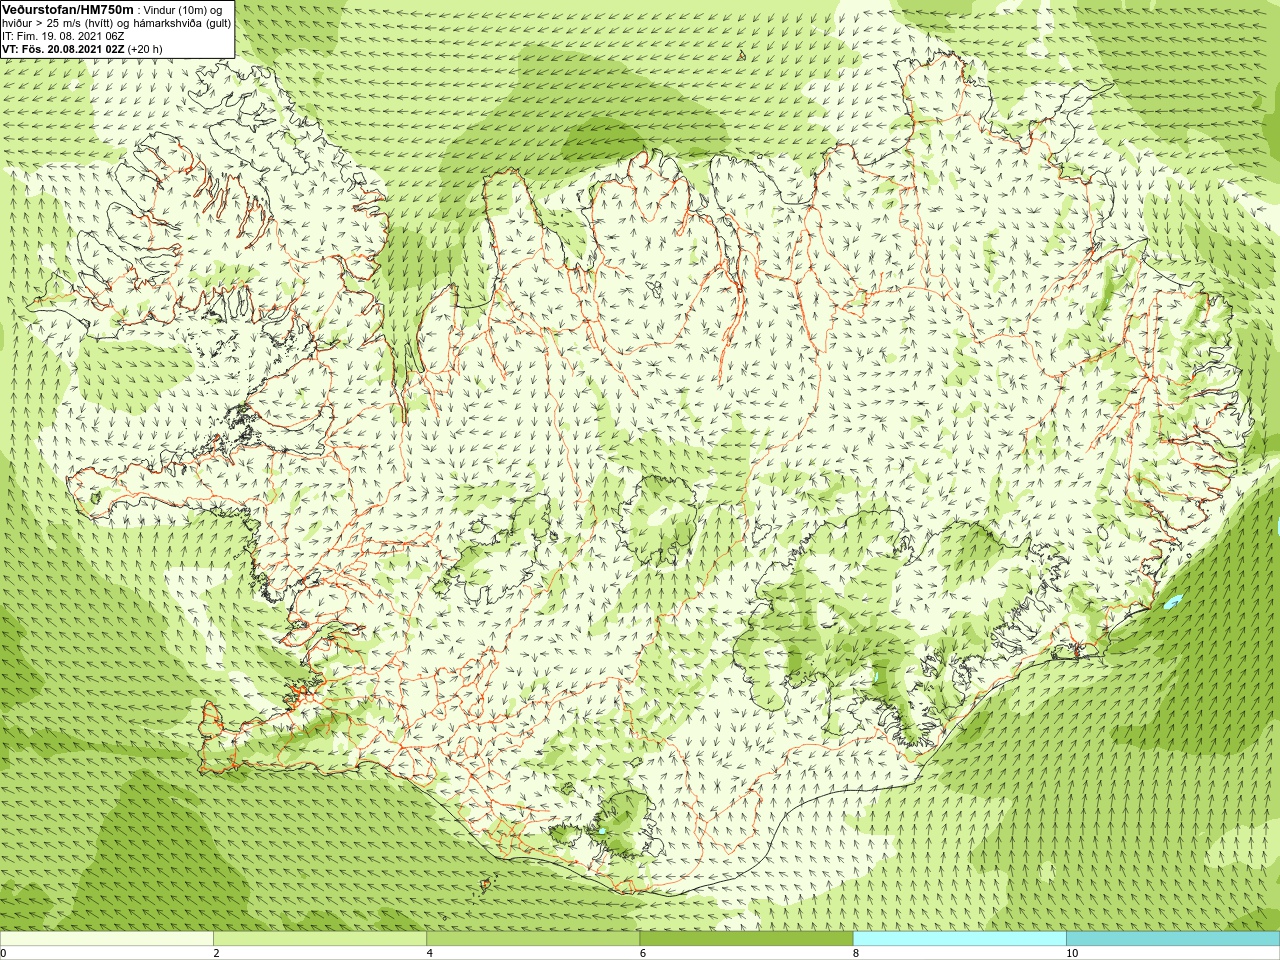Click the light cyan 8–10 m/s legend swatch
Screen dimensions: 1280x960
coord(959,939)
